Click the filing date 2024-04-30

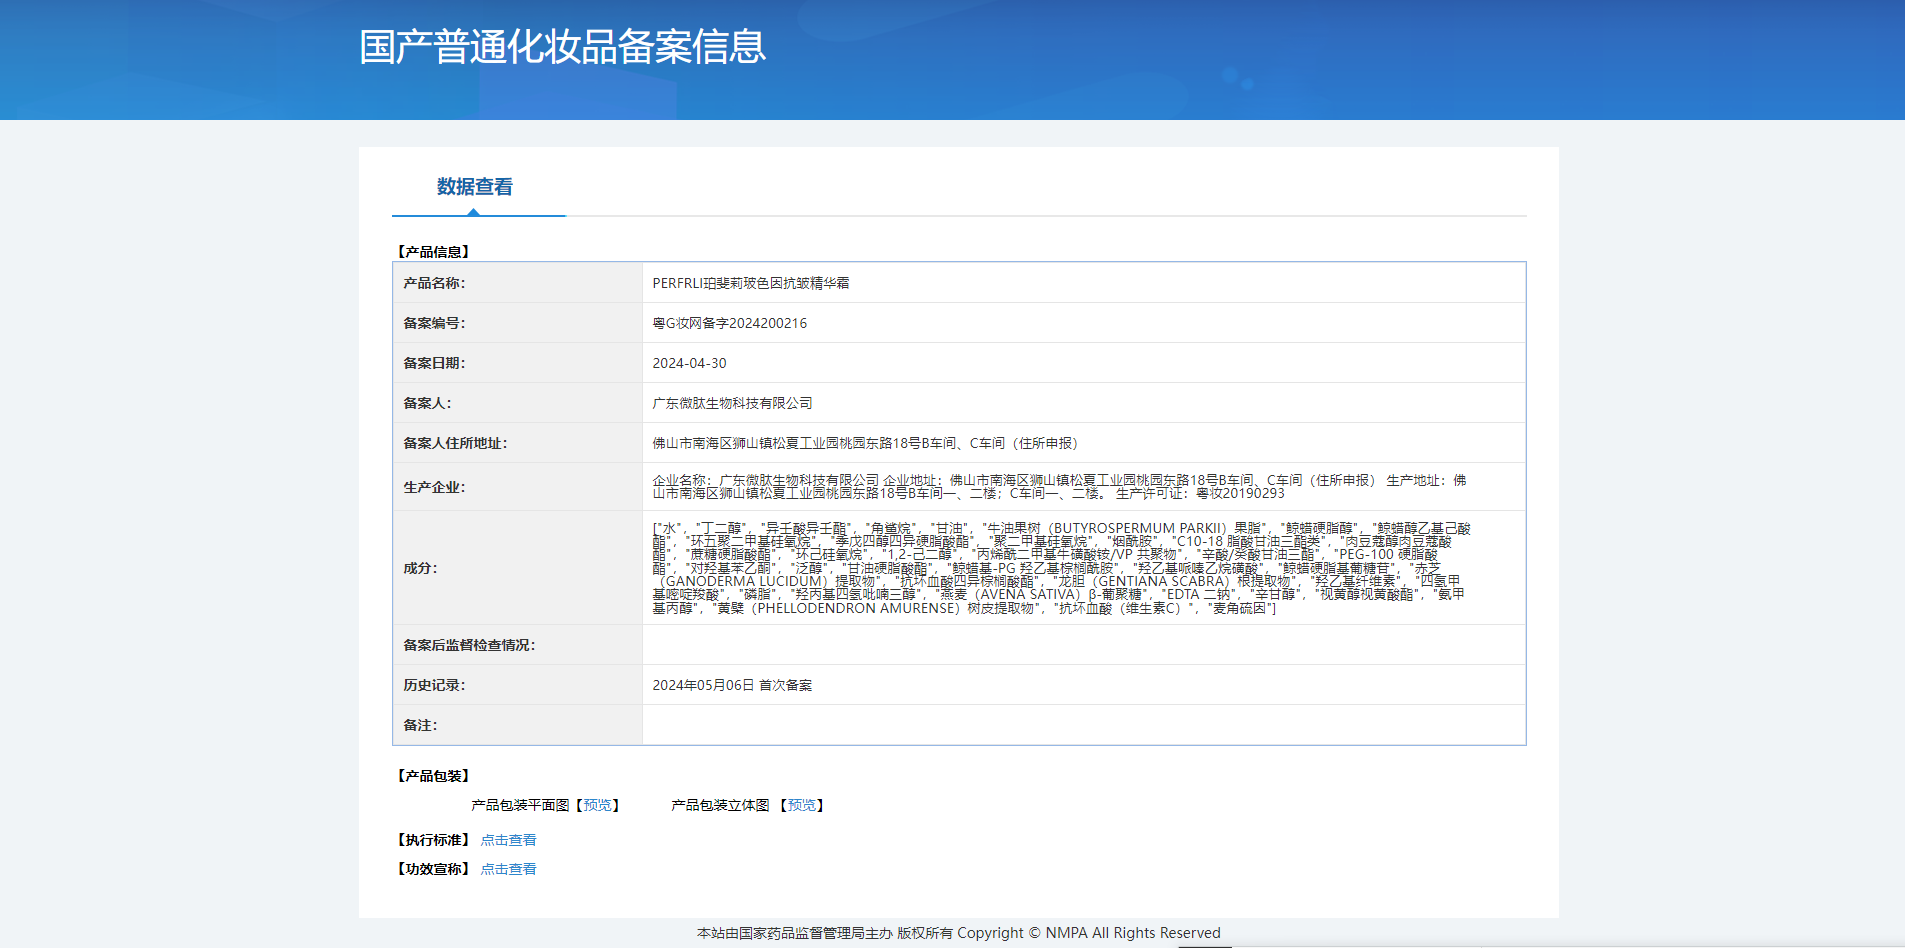(689, 363)
